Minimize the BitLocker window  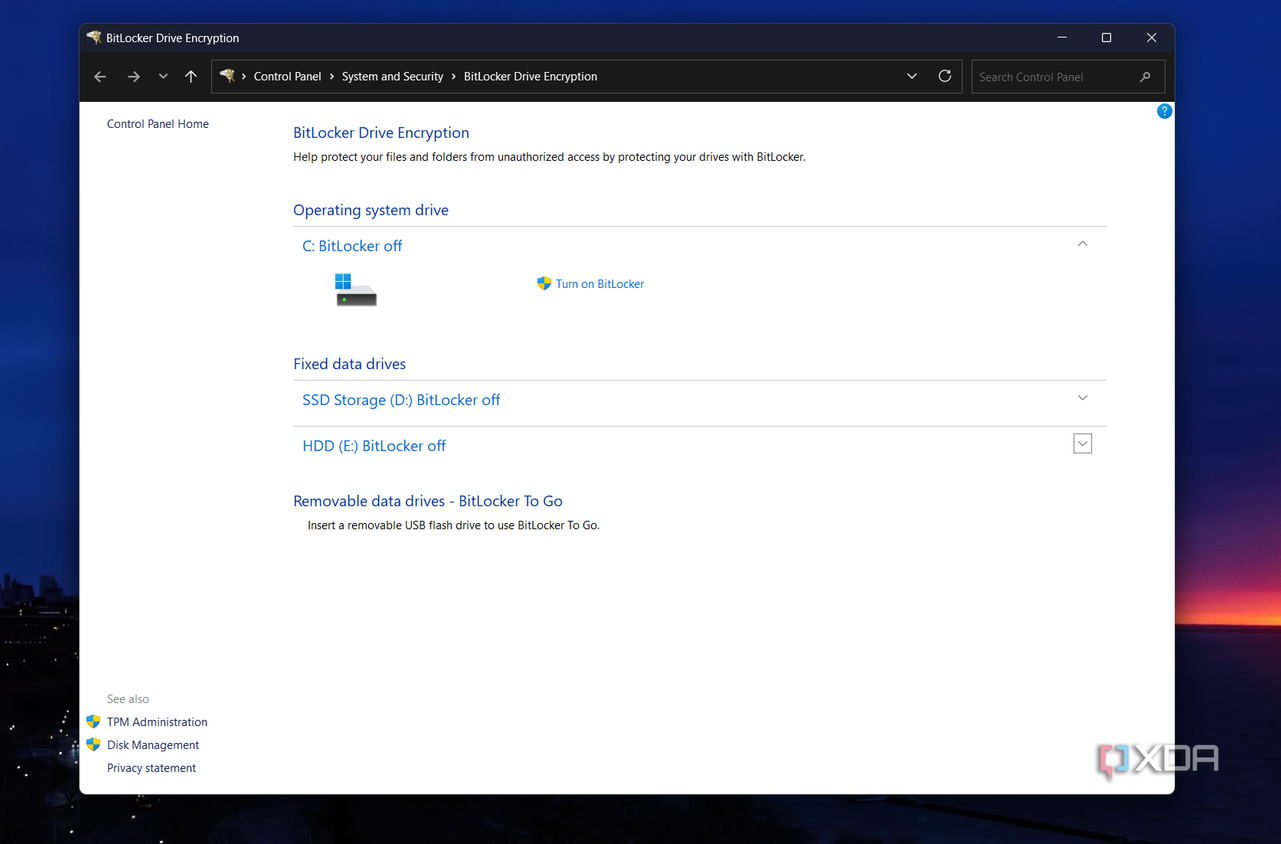1061,38
